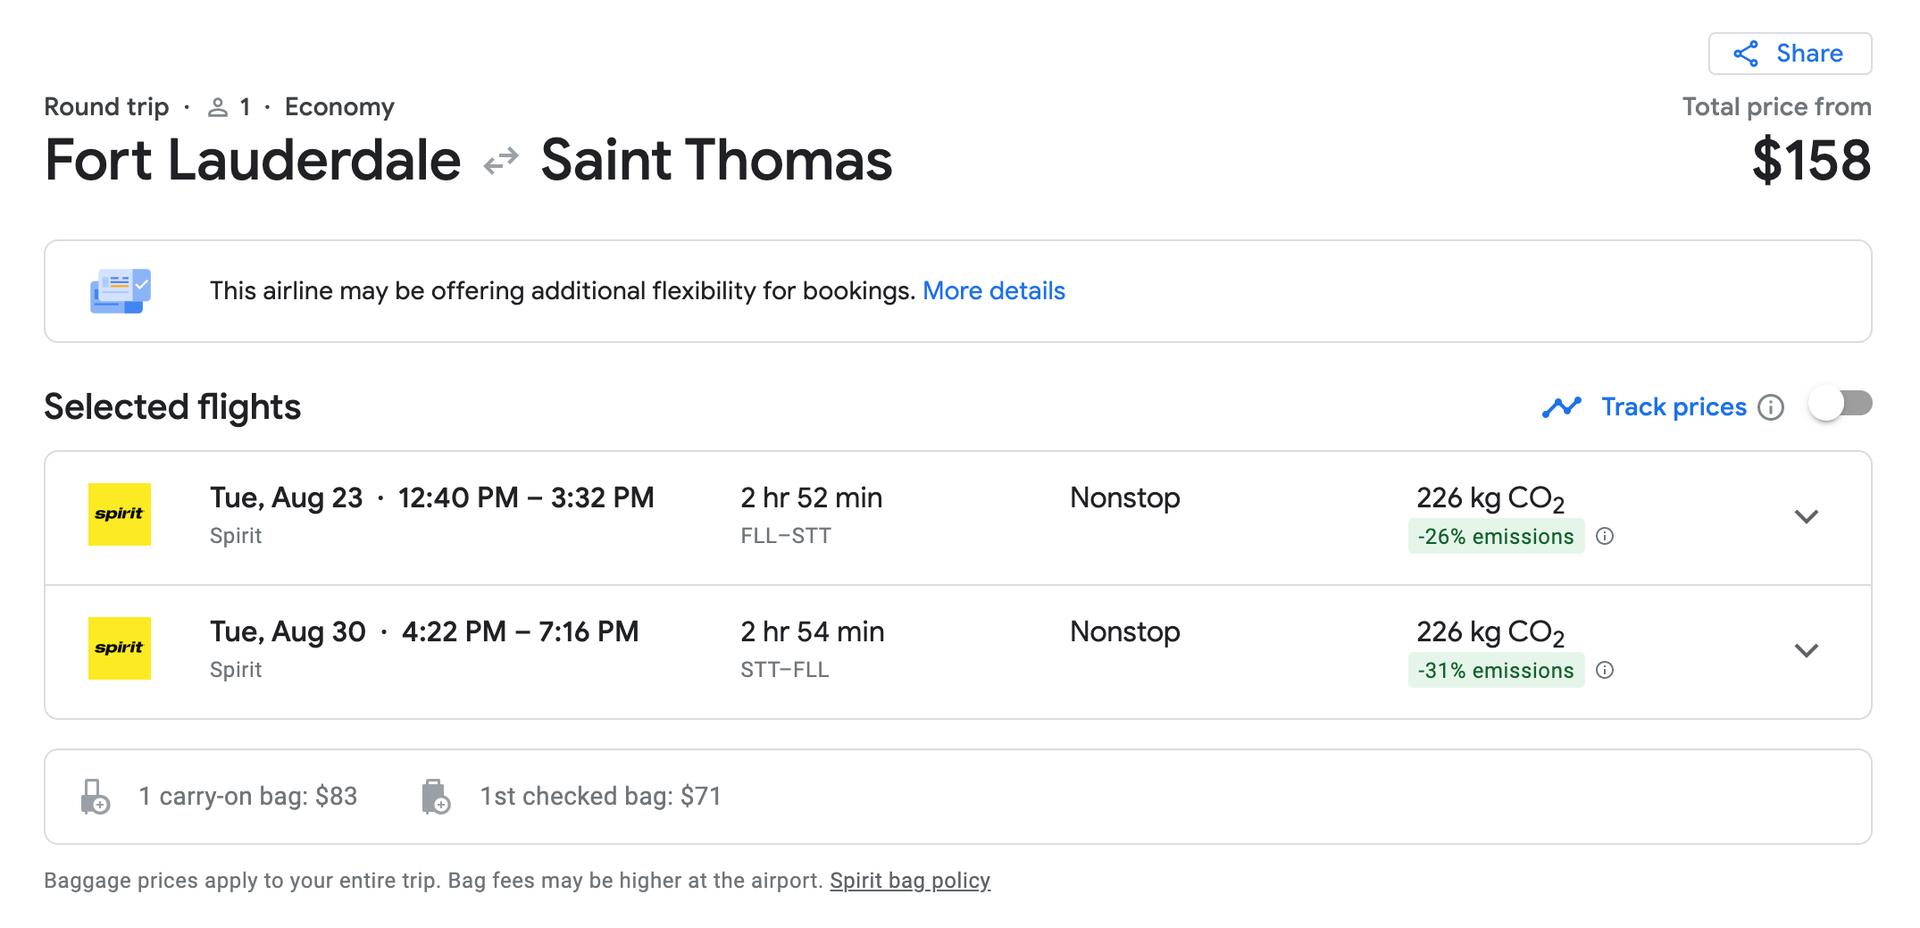Expand the Aug 30 flight details
The width and height of the screenshot is (1920, 928).
(x=1806, y=651)
